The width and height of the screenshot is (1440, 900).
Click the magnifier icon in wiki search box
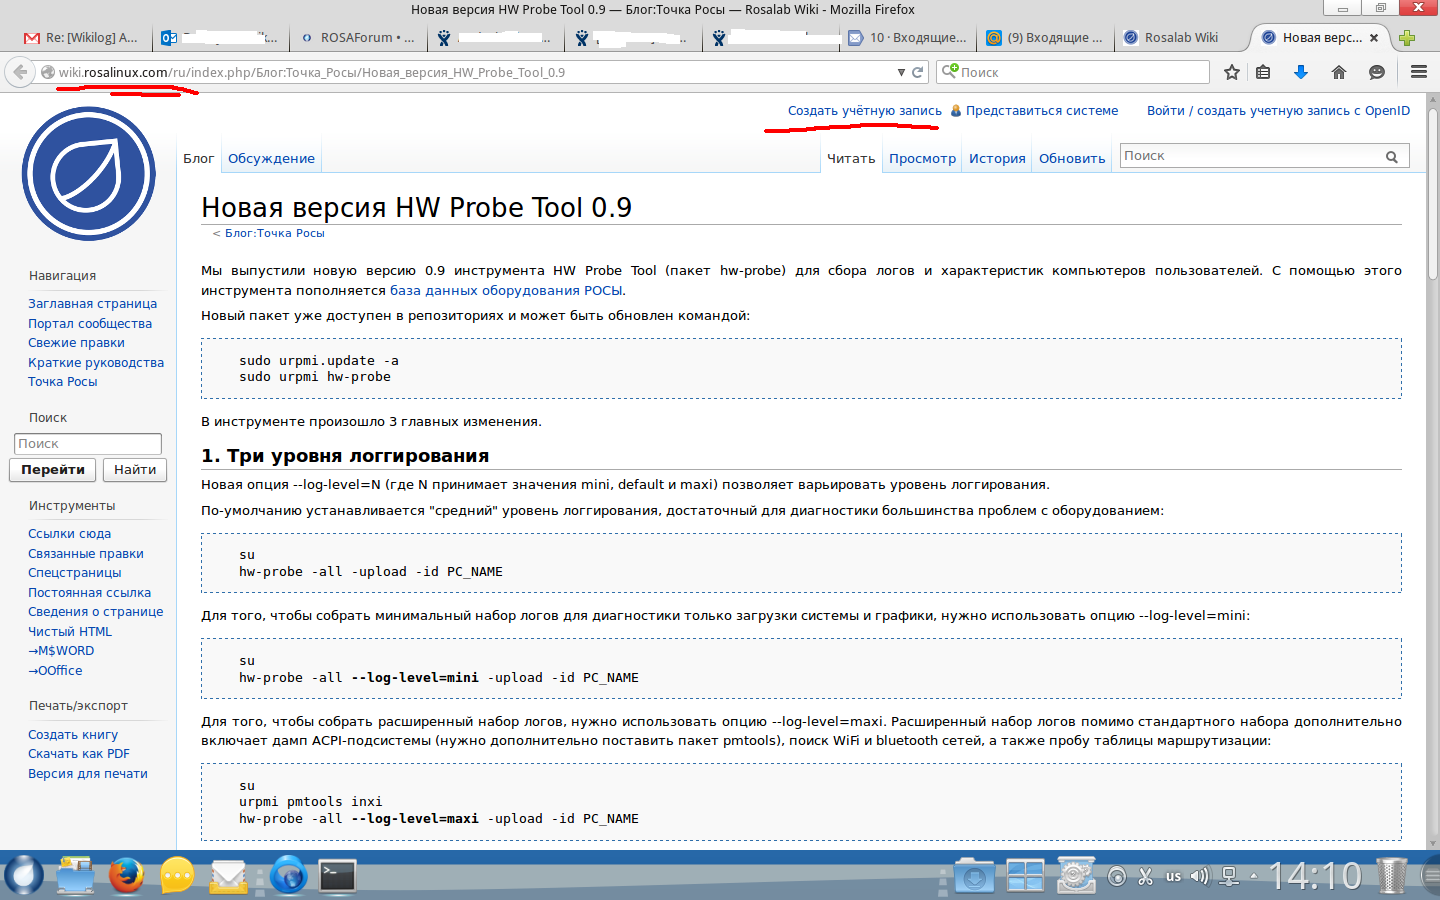click(1392, 157)
